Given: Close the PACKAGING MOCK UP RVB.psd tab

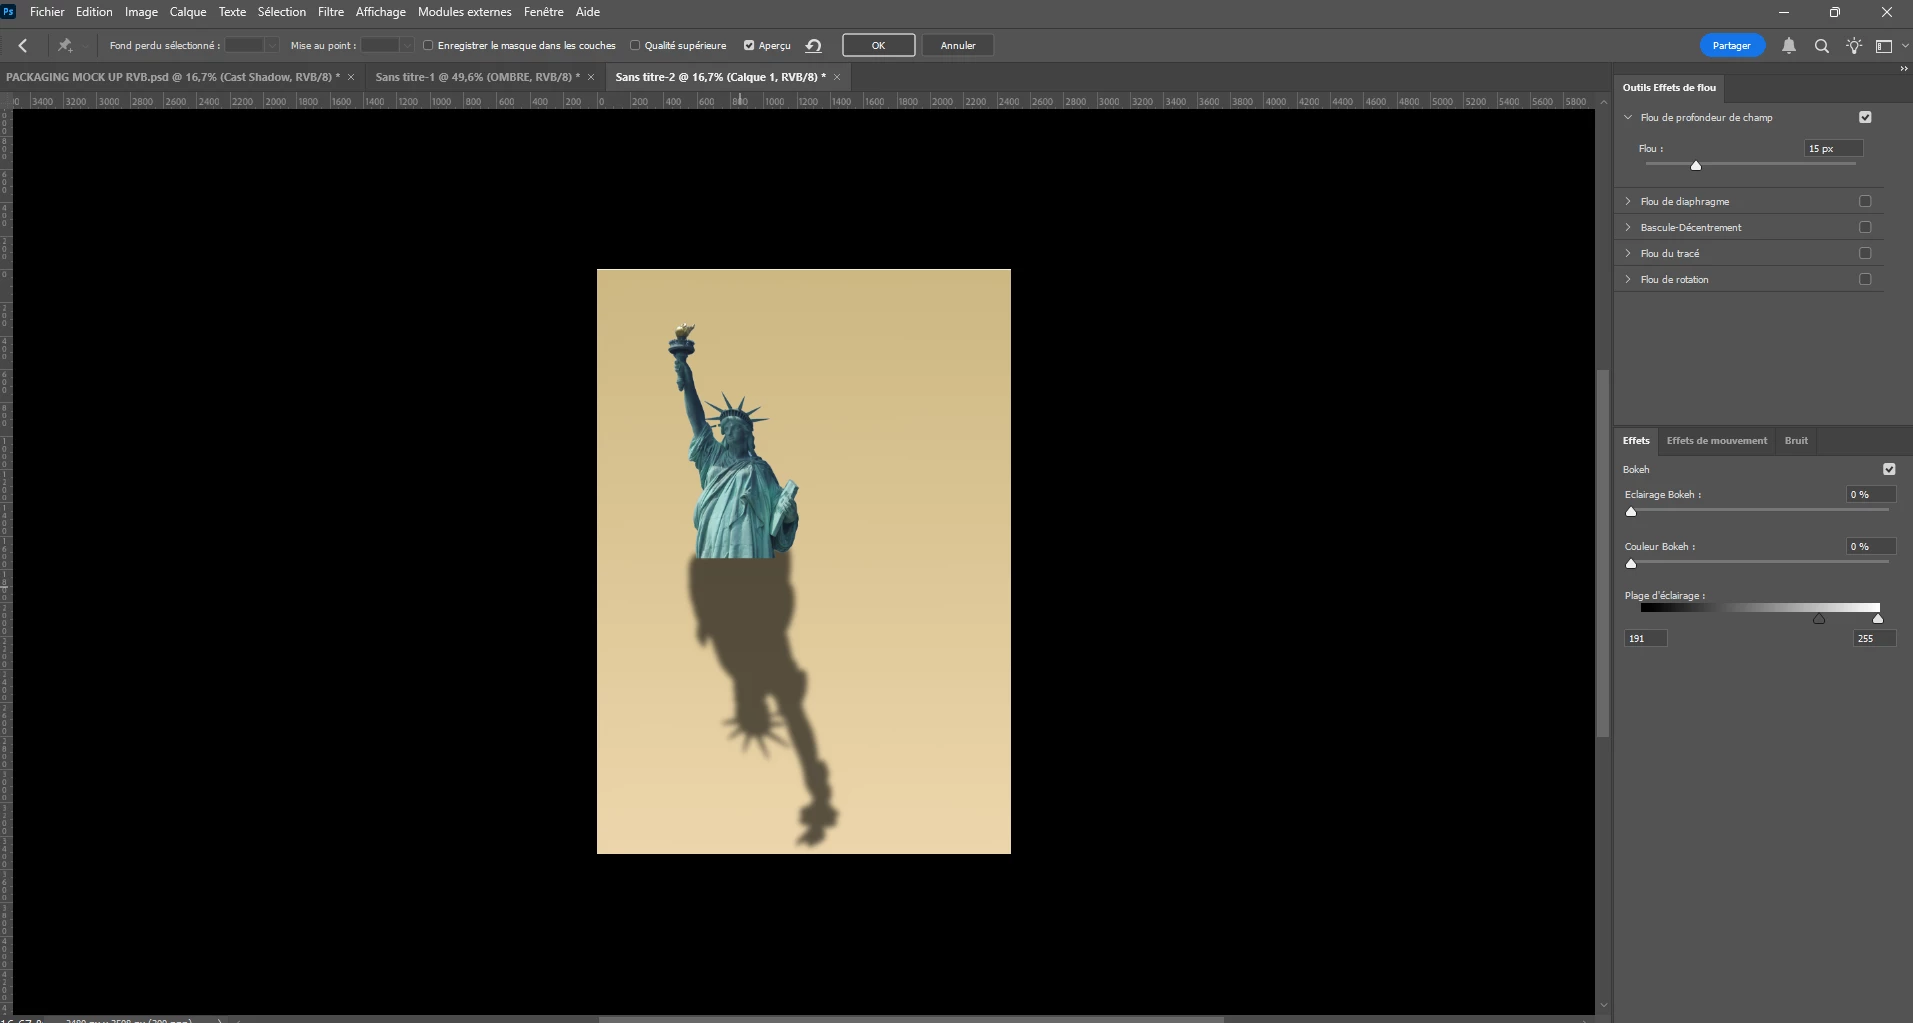Looking at the screenshot, I should (x=351, y=77).
